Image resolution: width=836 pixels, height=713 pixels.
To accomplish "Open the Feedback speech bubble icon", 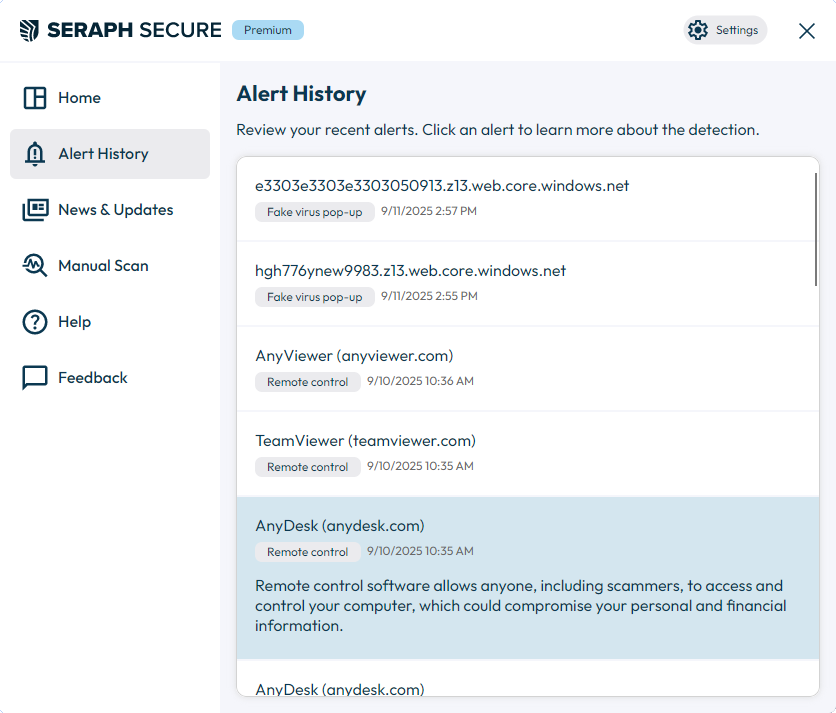I will [x=35, y=378].
